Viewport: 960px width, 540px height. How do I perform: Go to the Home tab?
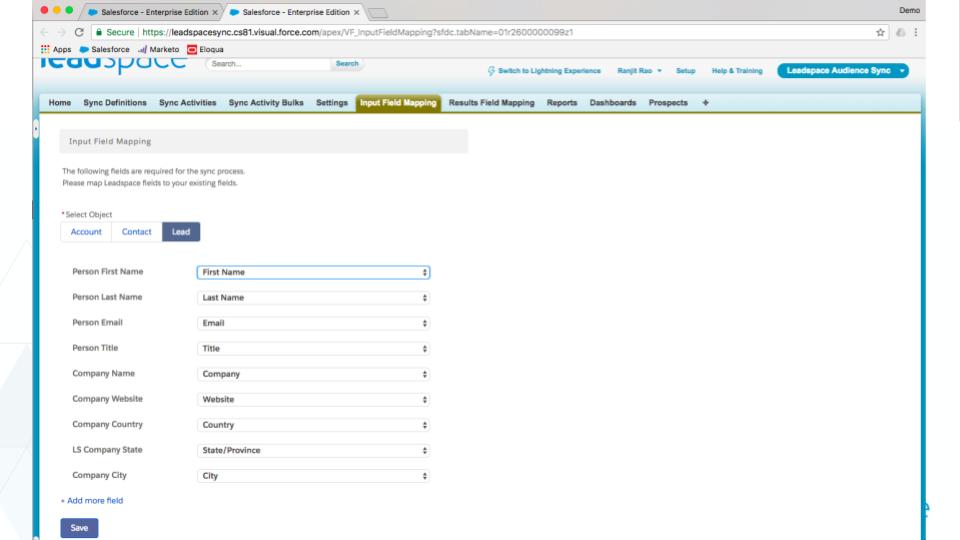coord(60,103)
